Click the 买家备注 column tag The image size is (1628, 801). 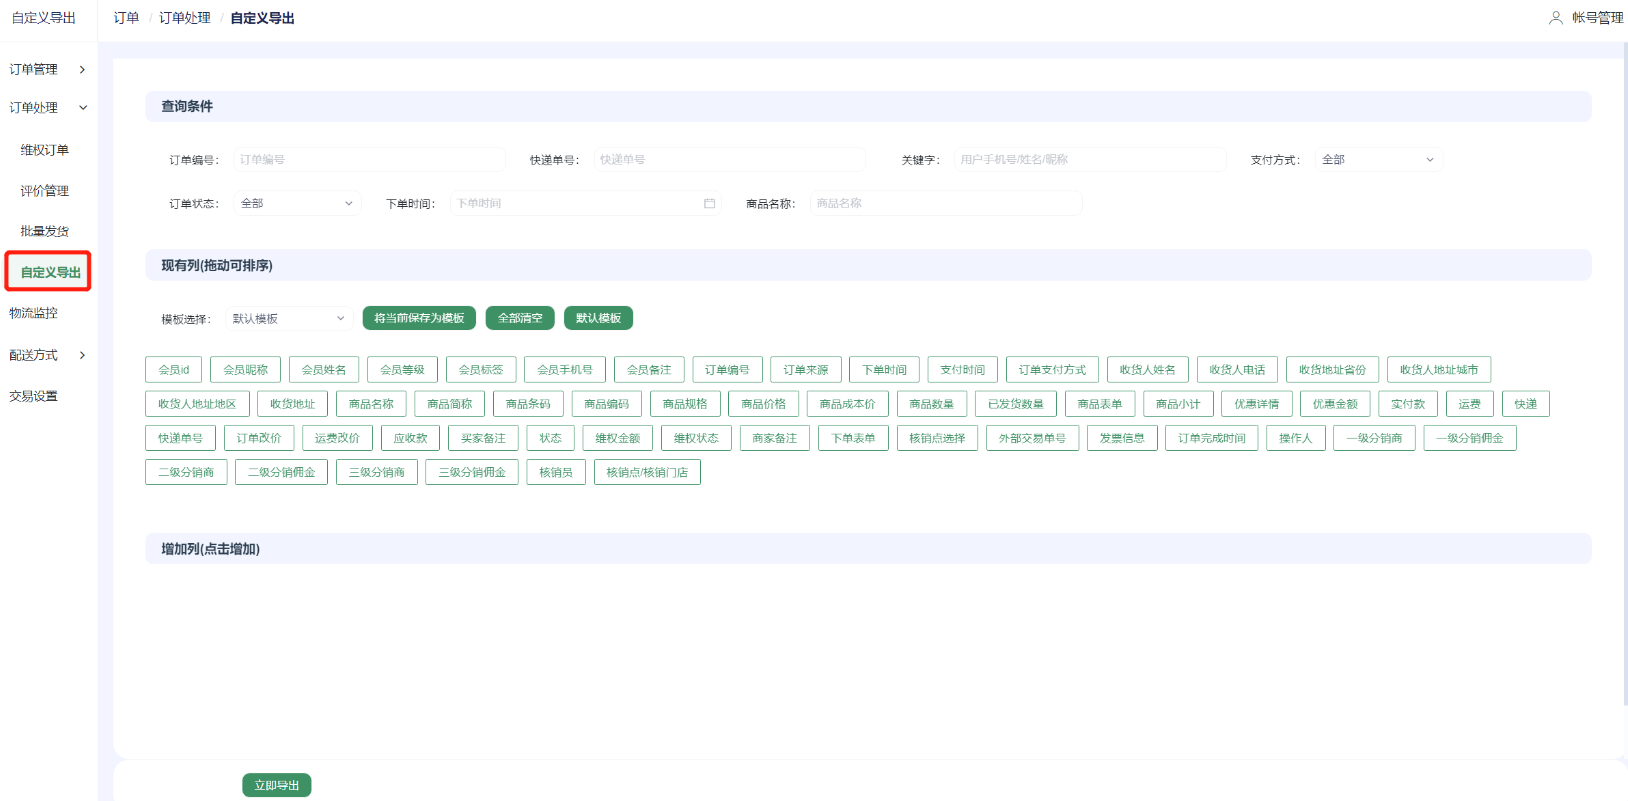click(x=483, y=438)
